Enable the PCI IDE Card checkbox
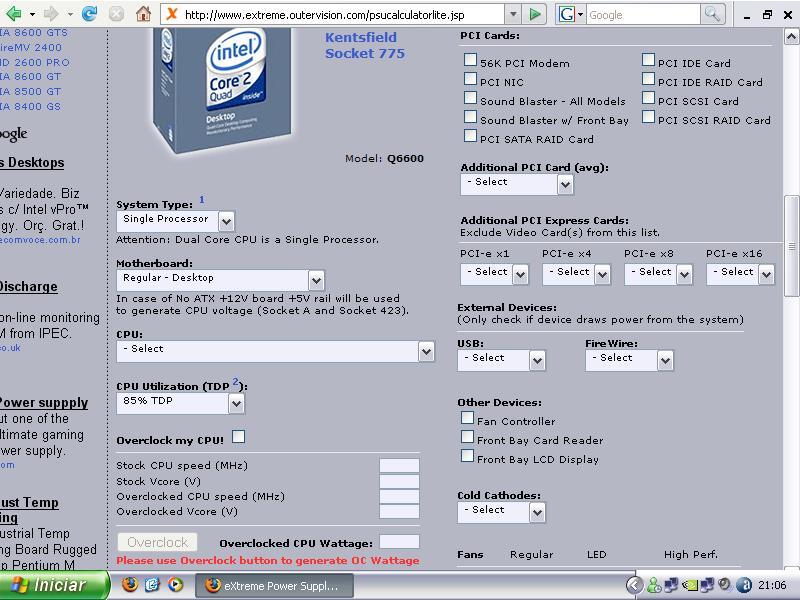Viewport: 800px width, 600px height. click(648, 60)
